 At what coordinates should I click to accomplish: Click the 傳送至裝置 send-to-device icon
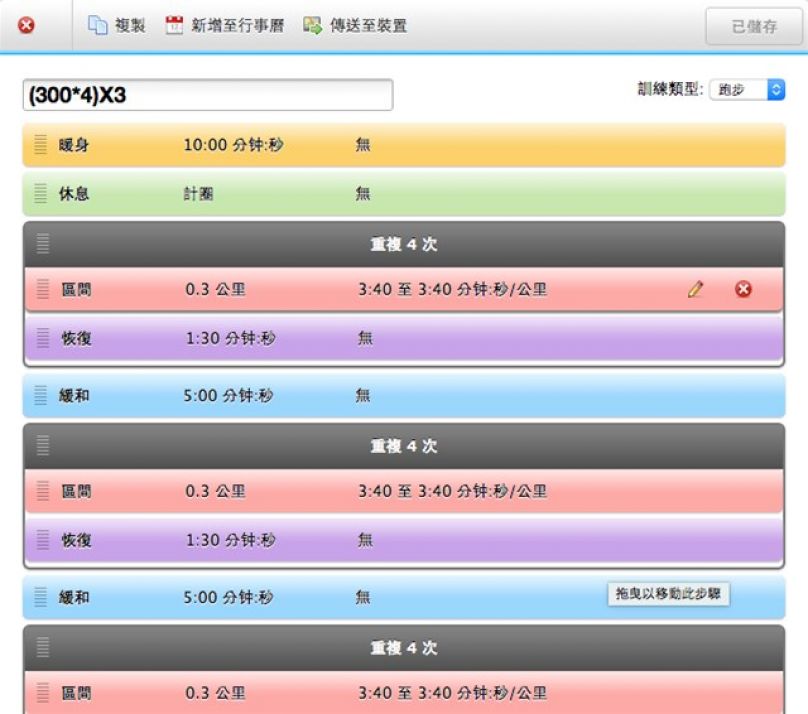(x=313, y=26)
